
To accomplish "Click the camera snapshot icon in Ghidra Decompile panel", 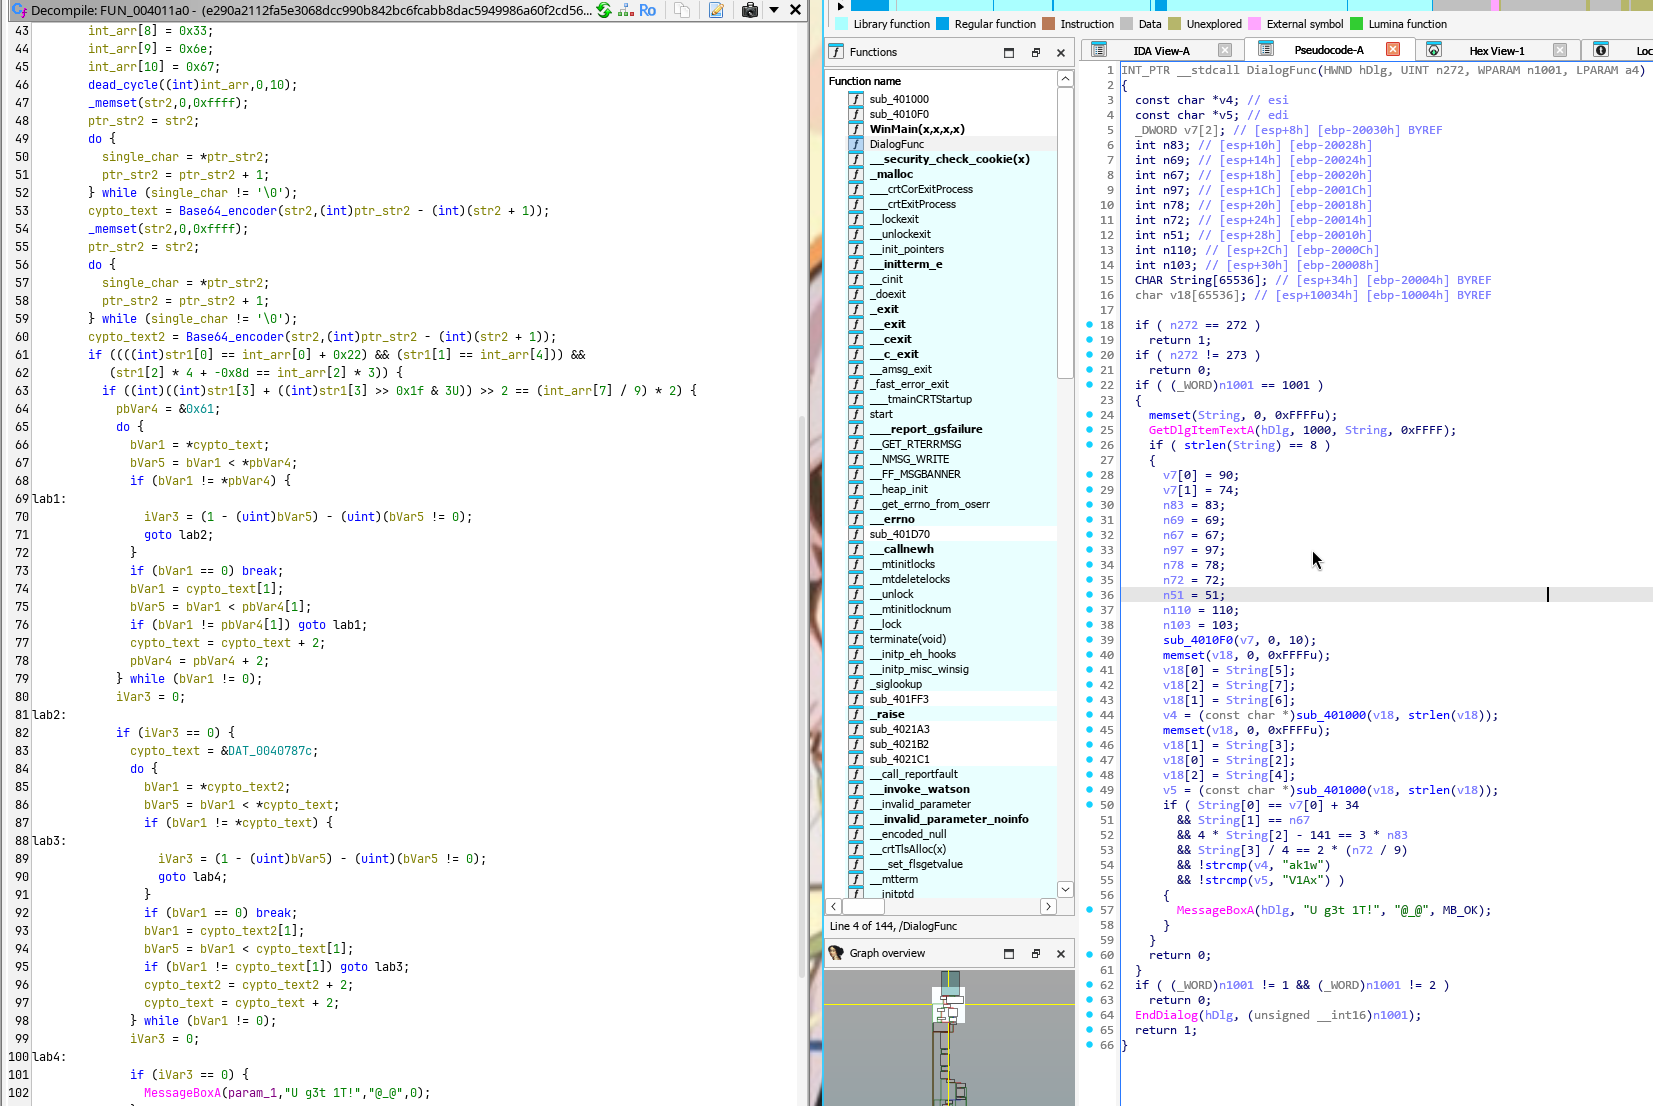I will tap(750, 10).
